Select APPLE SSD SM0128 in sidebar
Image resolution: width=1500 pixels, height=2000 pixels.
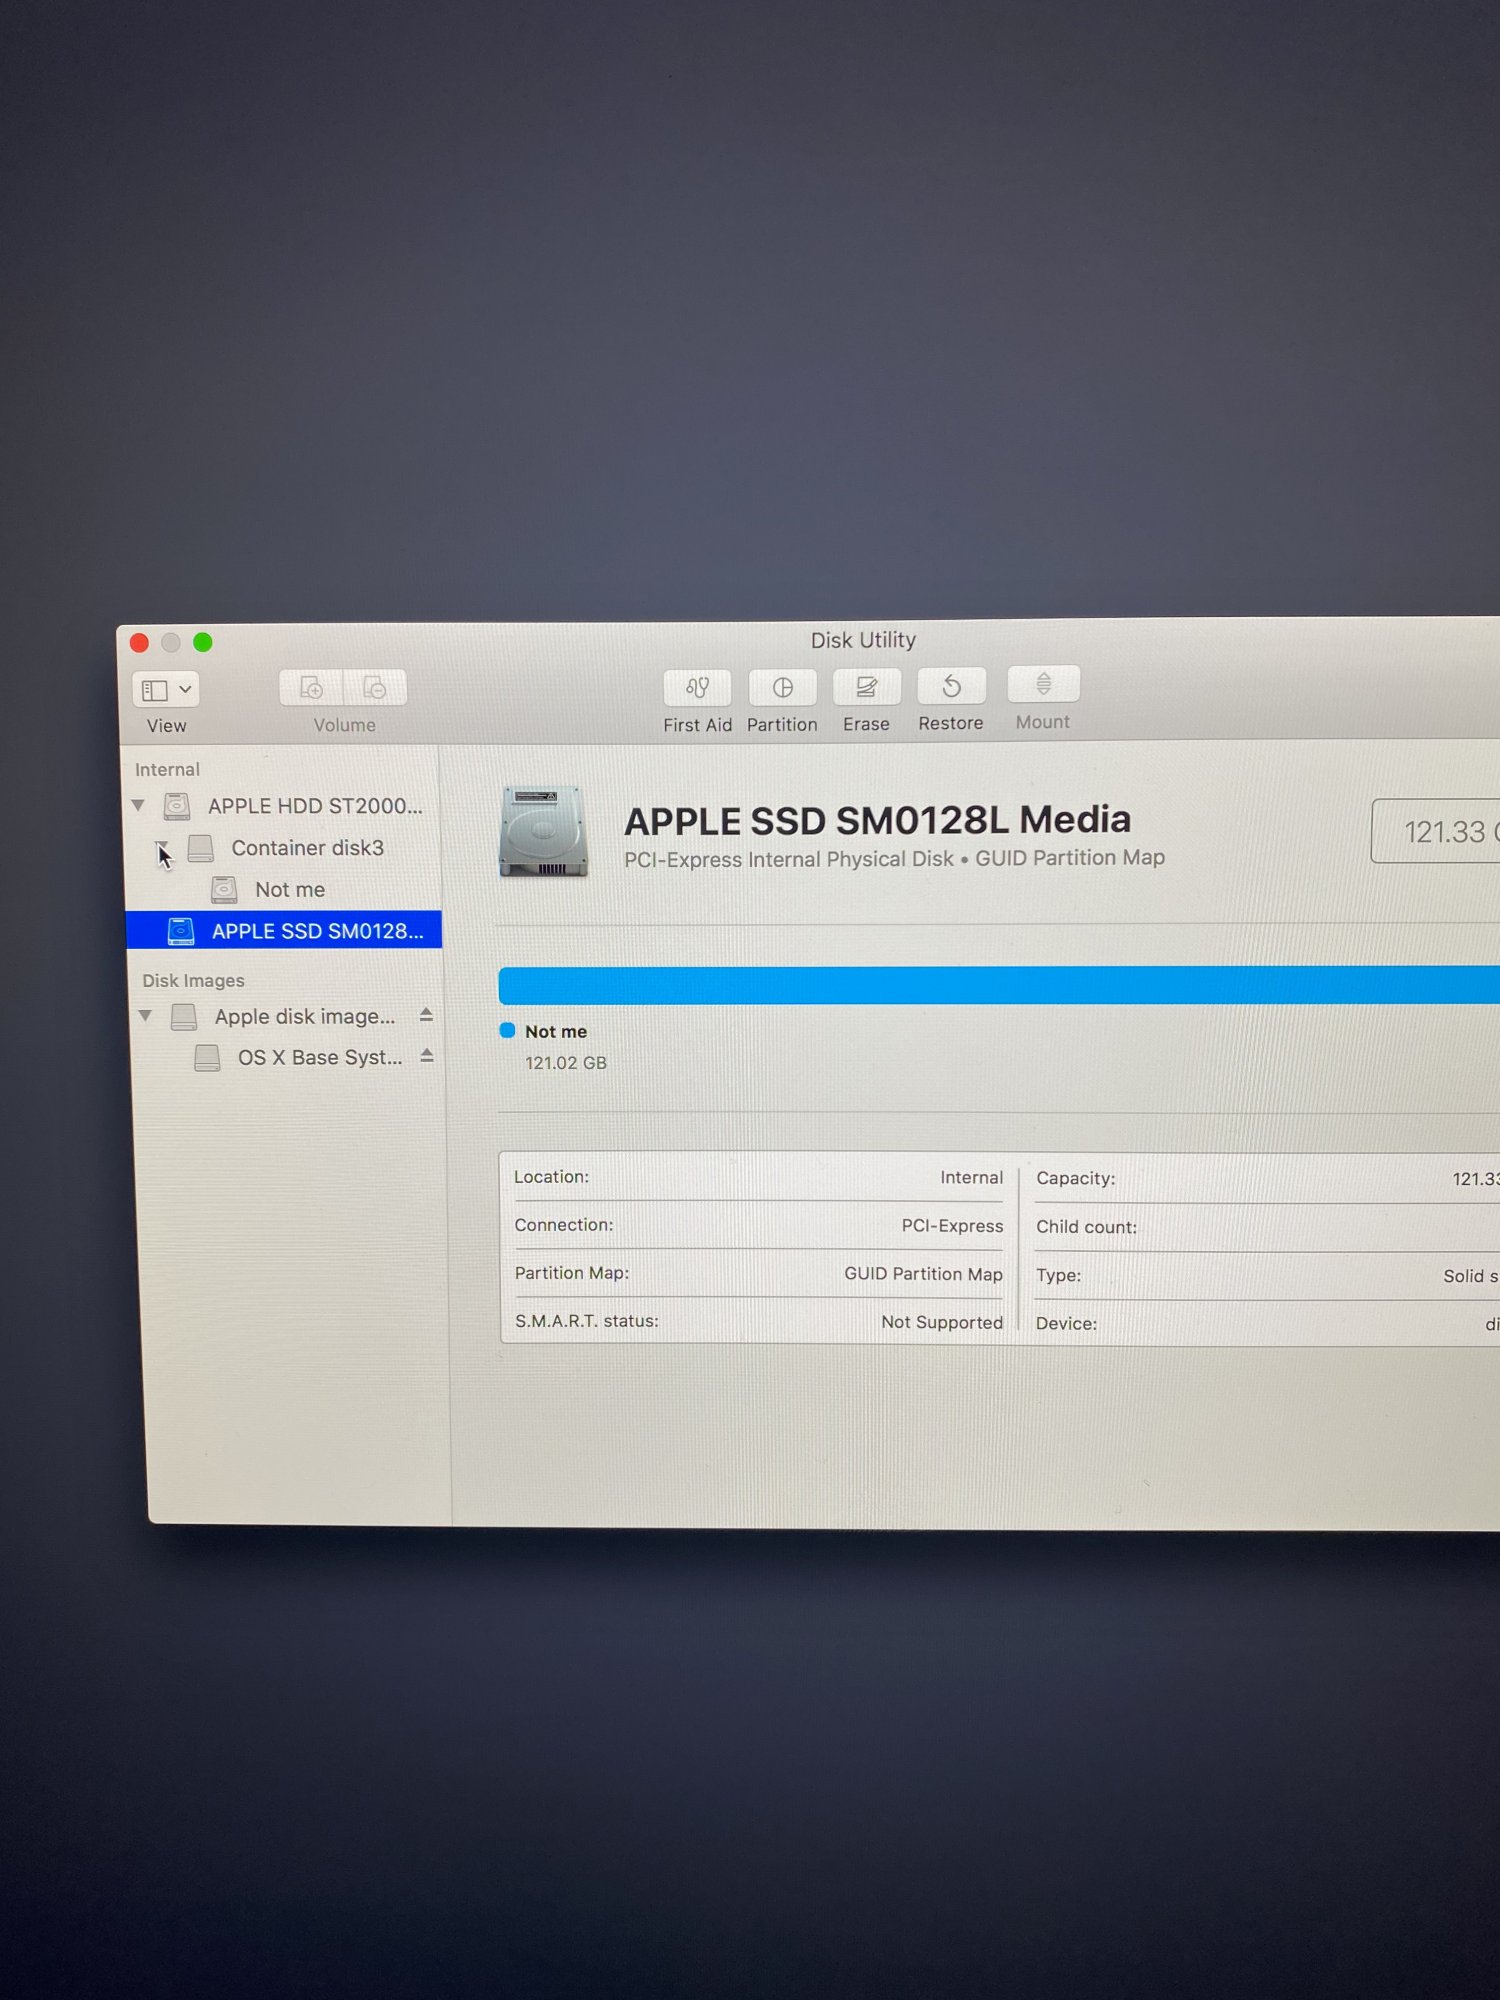tap(284, 930)
